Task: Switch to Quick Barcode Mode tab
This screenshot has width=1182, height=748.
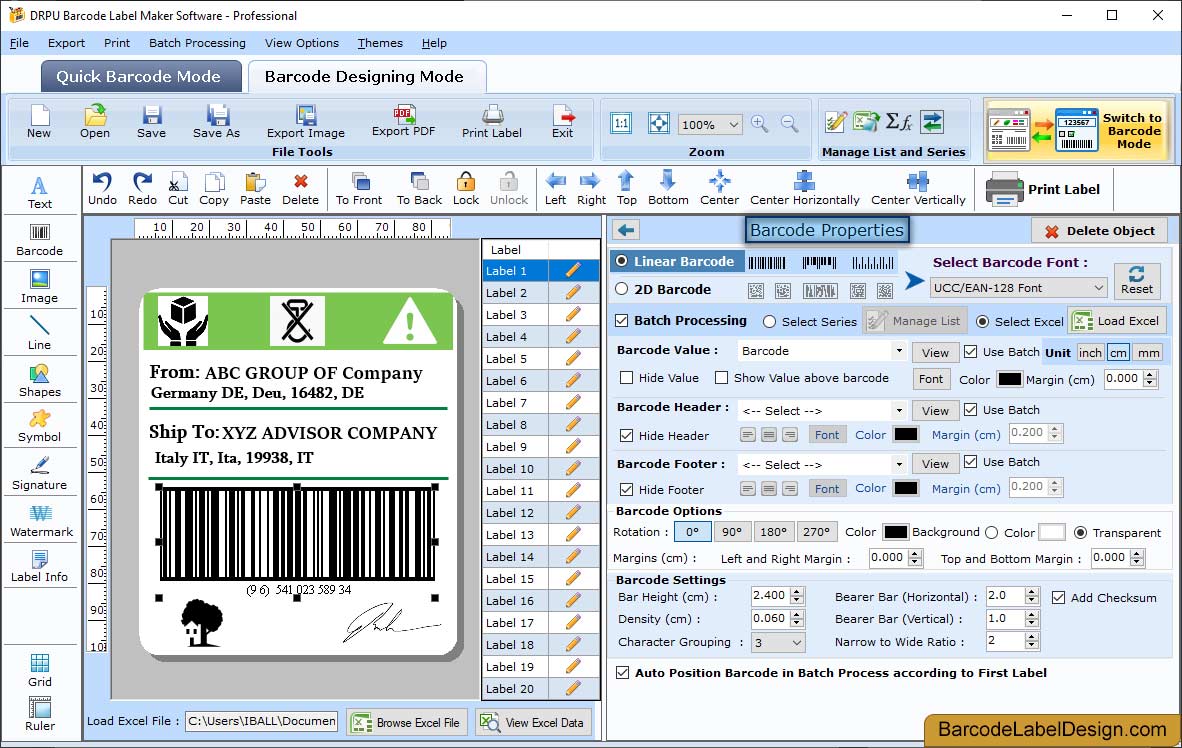Action: (x=141, y=76)
